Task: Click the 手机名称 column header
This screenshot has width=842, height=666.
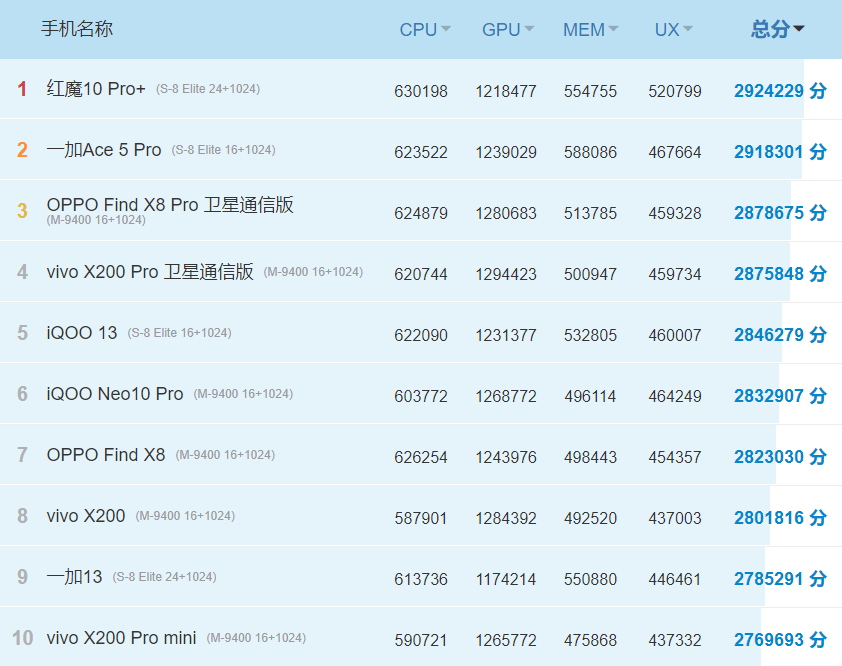Action: 77,29
